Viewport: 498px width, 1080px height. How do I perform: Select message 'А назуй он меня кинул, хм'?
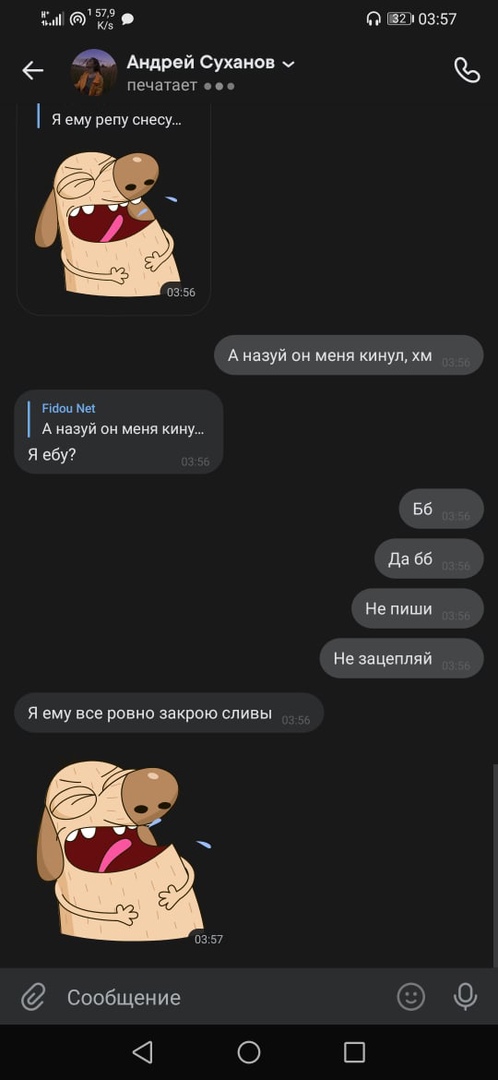point(349,355)
